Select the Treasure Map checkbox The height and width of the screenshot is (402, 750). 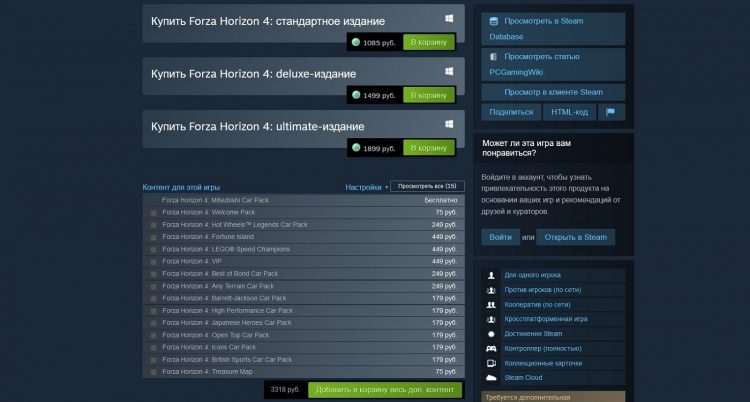(x=153, y=372)
